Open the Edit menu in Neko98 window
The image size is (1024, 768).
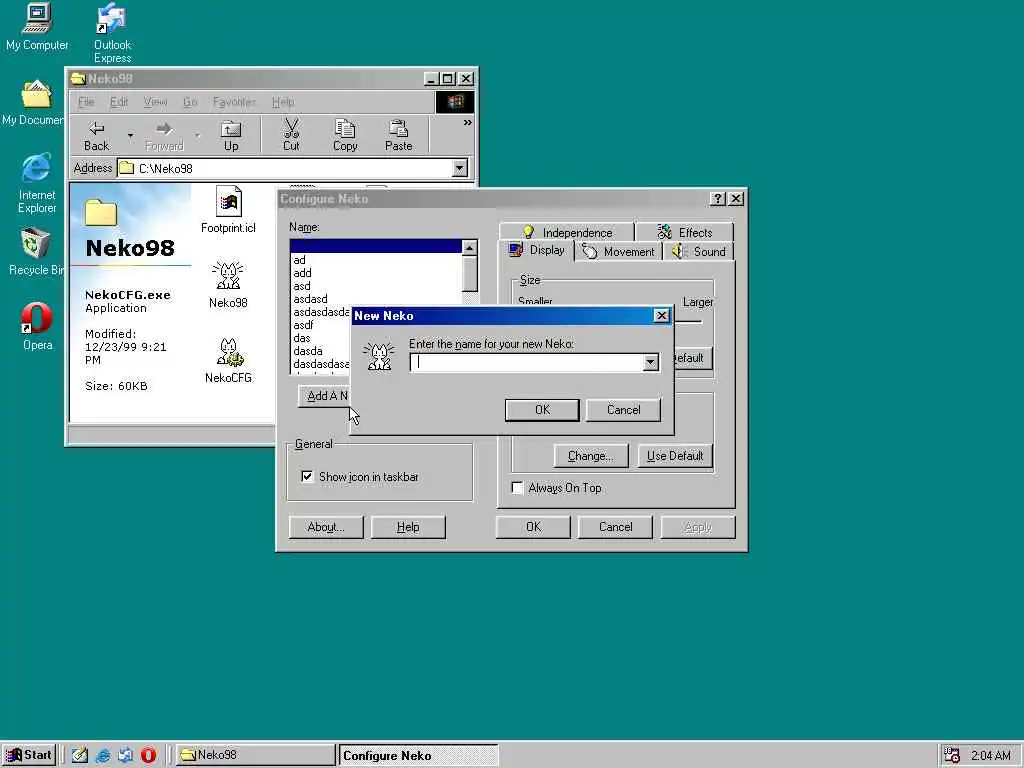[x=119, y=102]
